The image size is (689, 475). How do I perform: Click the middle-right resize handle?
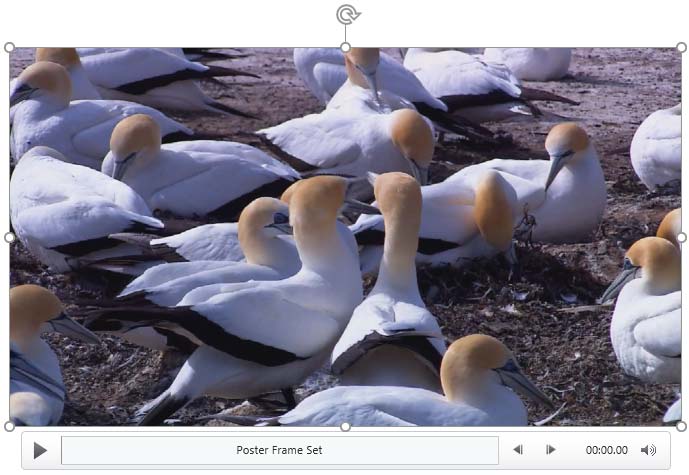(681, 237)
